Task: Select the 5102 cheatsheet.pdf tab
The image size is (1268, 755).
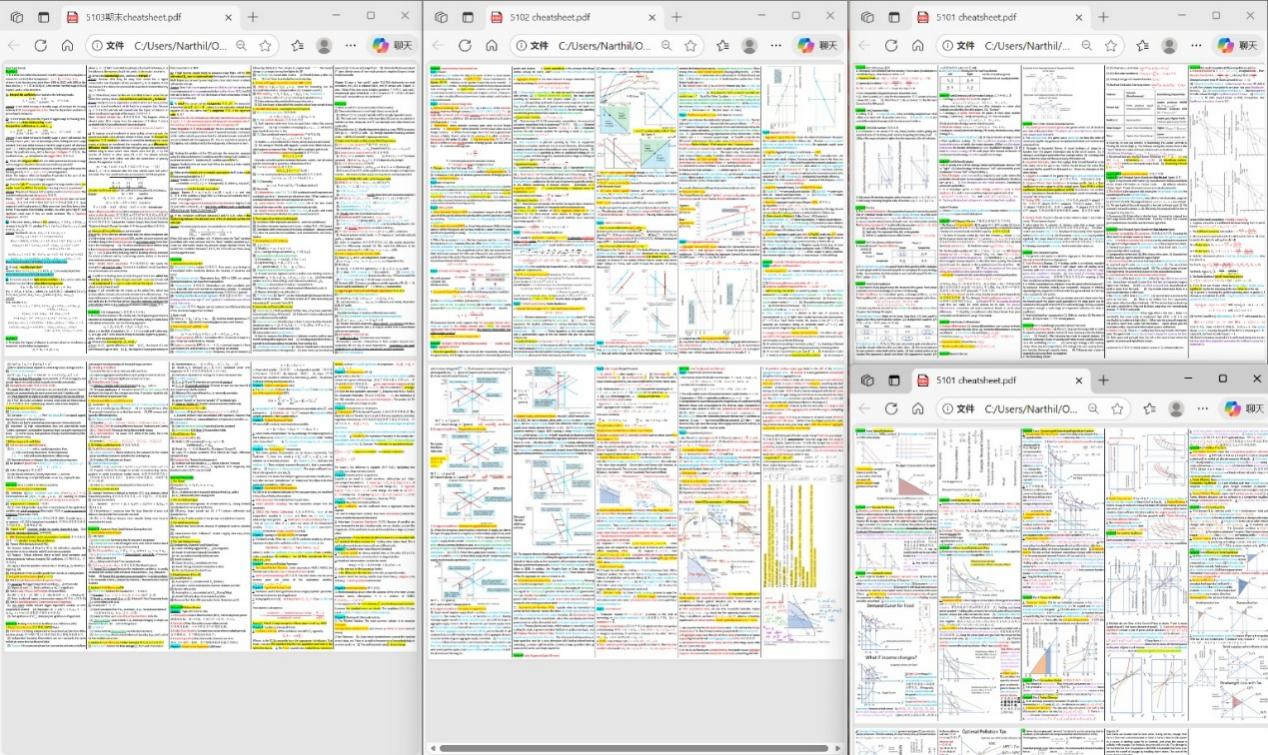Action: point(565,17)
